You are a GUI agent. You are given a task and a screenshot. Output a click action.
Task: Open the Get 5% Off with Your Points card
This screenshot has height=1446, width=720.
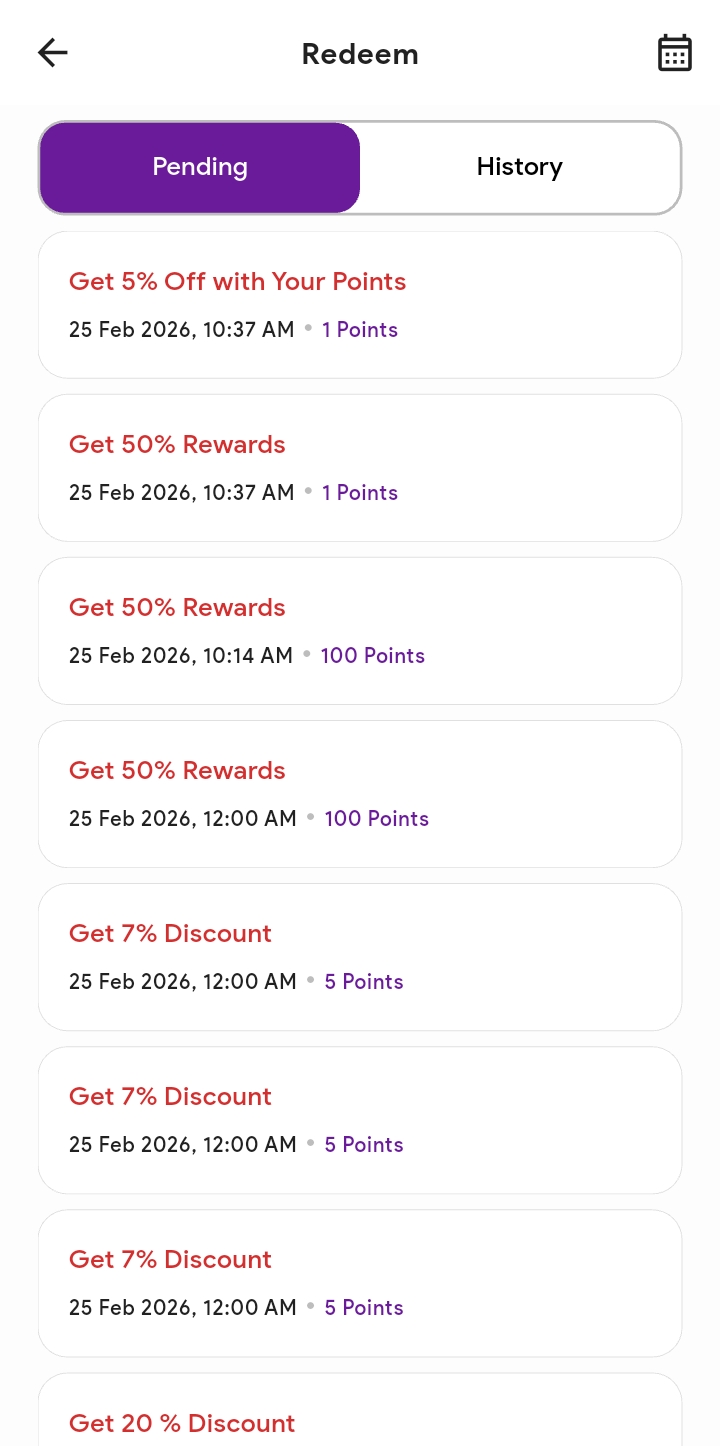tap(360, 305)
